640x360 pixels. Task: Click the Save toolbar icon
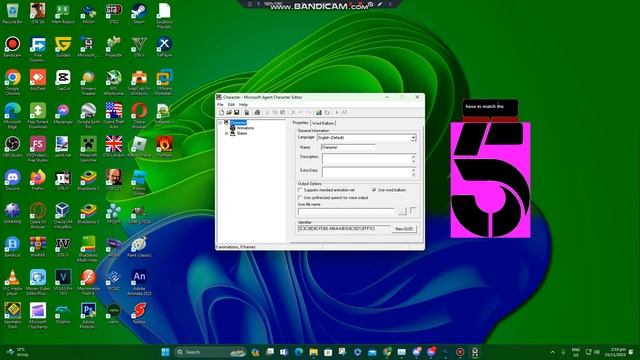click(236, 113)
